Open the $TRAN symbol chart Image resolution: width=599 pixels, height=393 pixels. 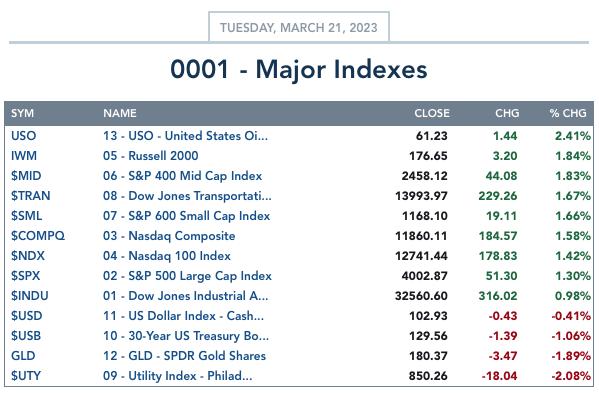[31, 196]
